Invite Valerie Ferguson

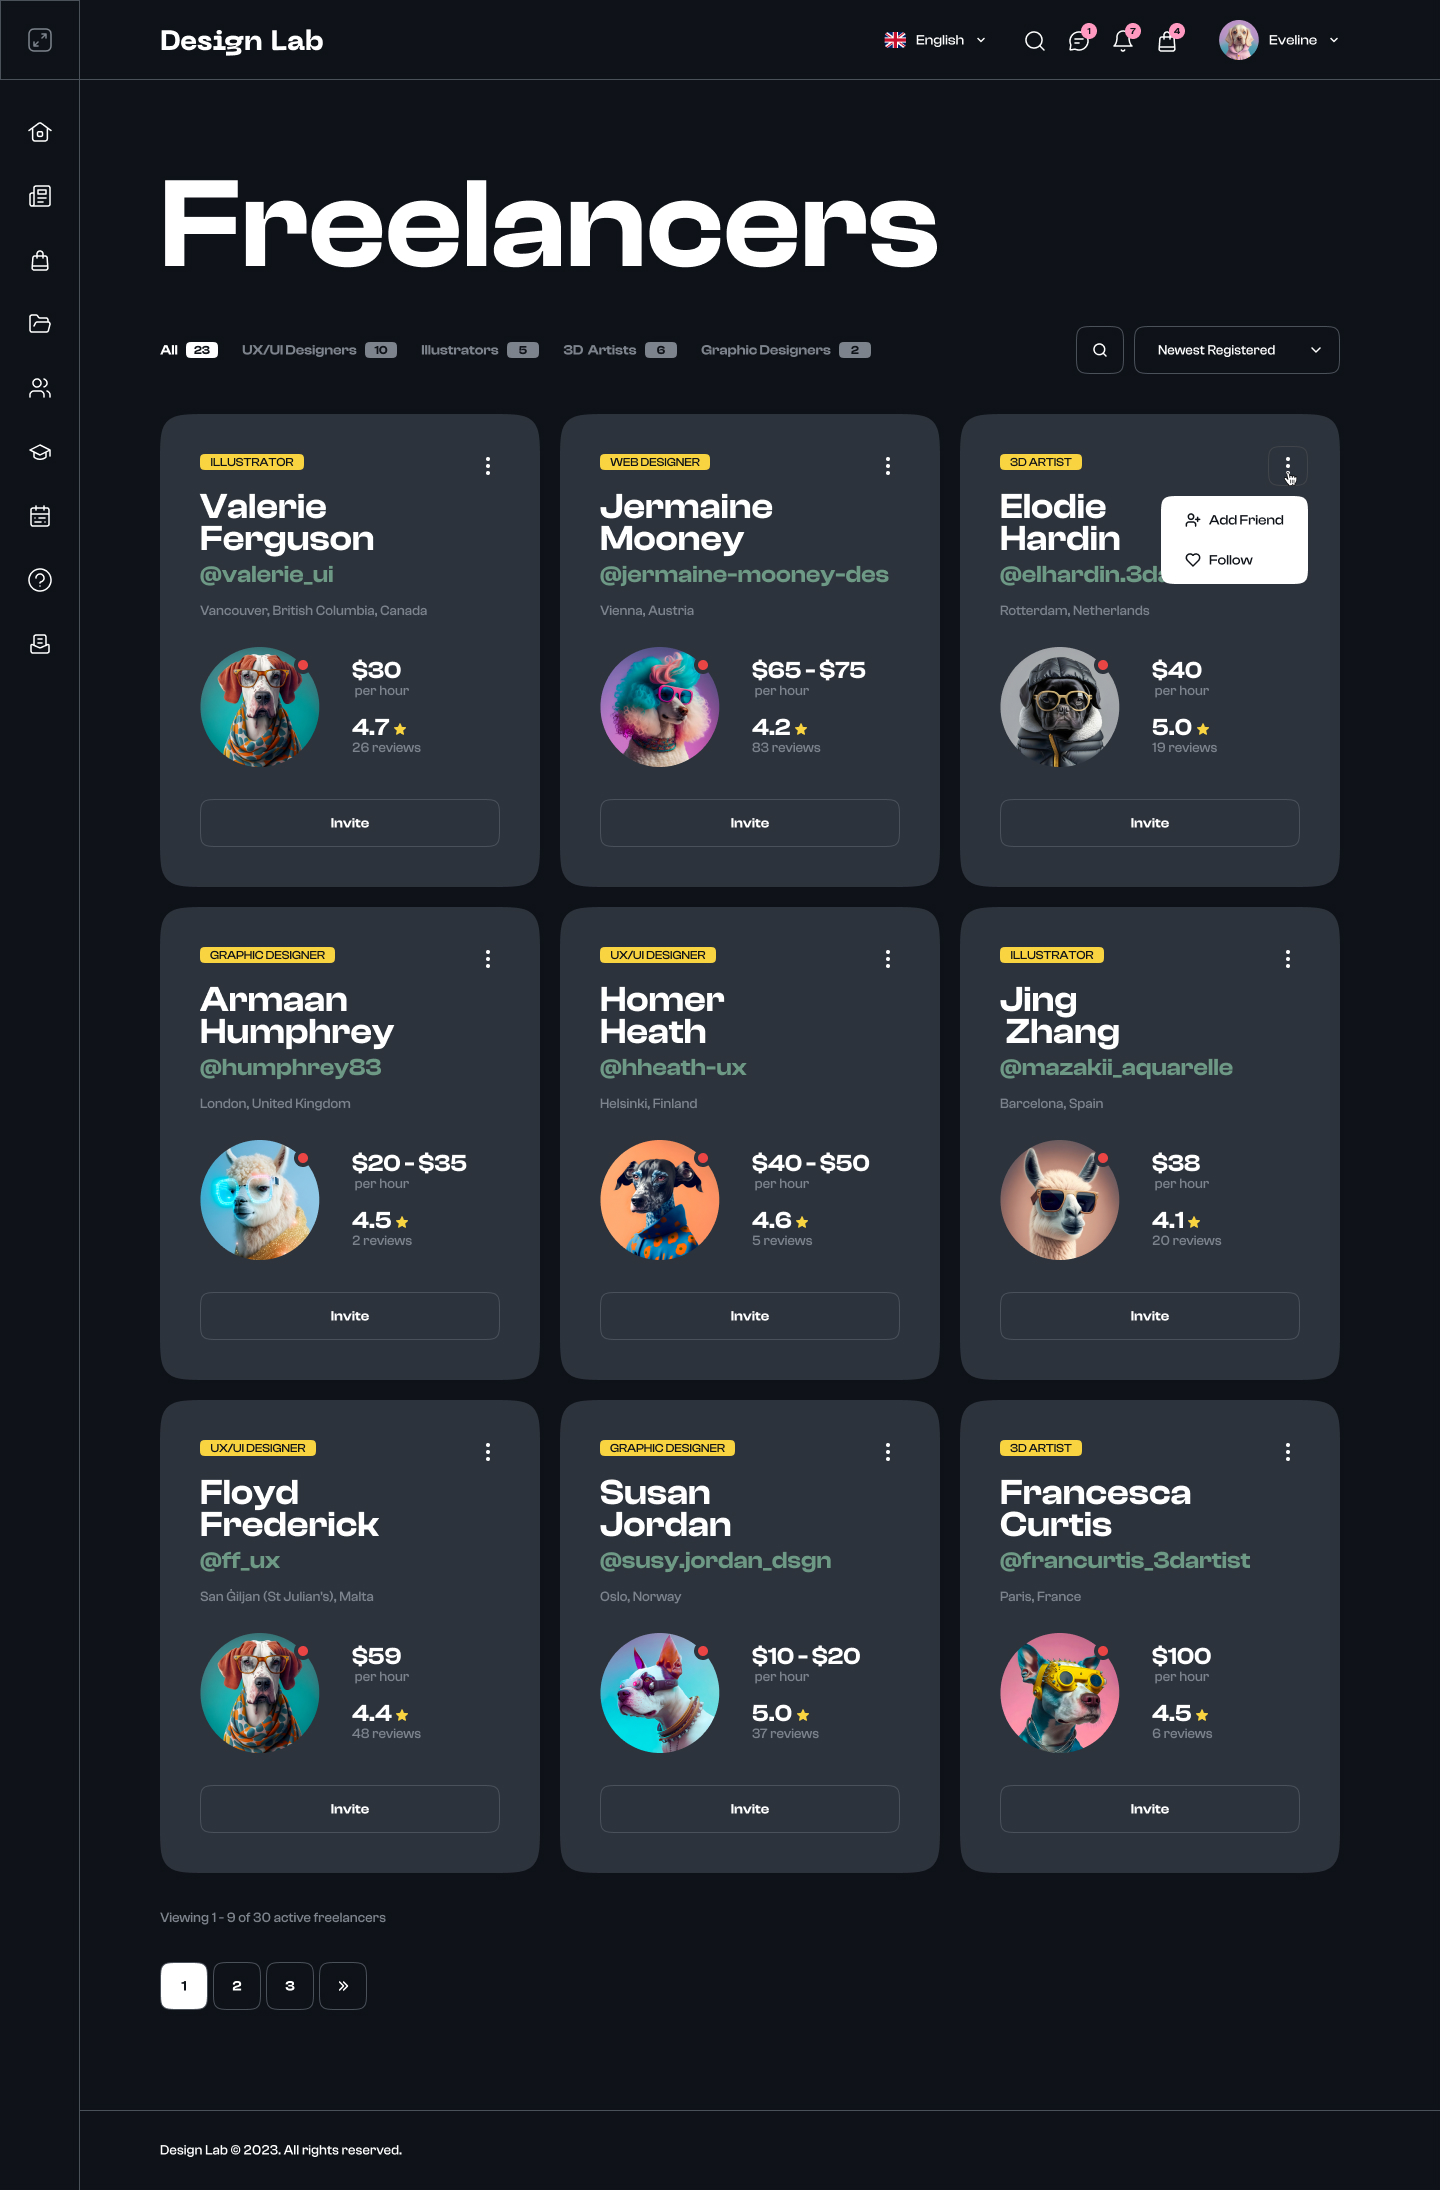(x=350, y=823)
